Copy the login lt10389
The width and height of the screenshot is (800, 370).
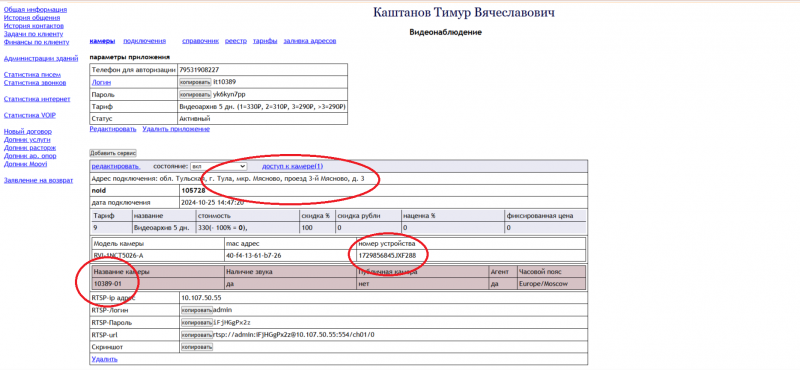click(x=195, y=82)
